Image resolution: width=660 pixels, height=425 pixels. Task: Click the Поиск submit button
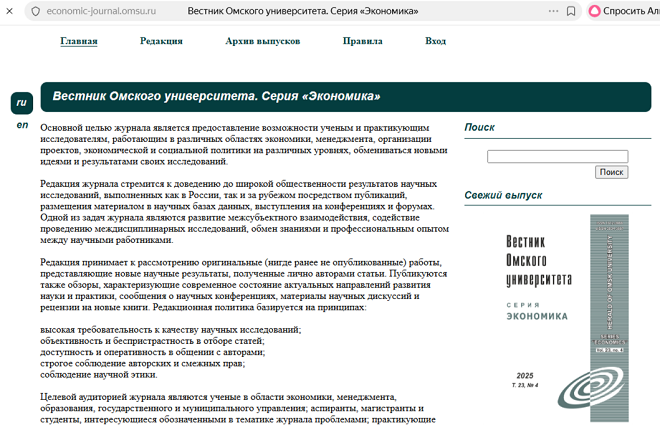(x=611, y=172)
